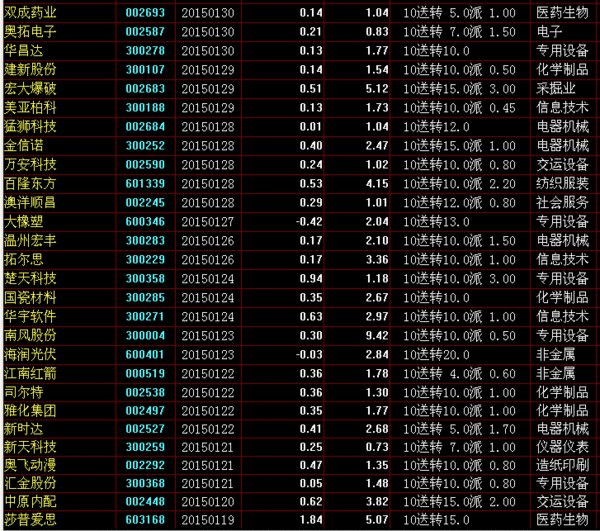Click stock code 300004 for 南风股份
This screenshot has width=600, height=531.
pyautogui.click(x=145, y=335)
